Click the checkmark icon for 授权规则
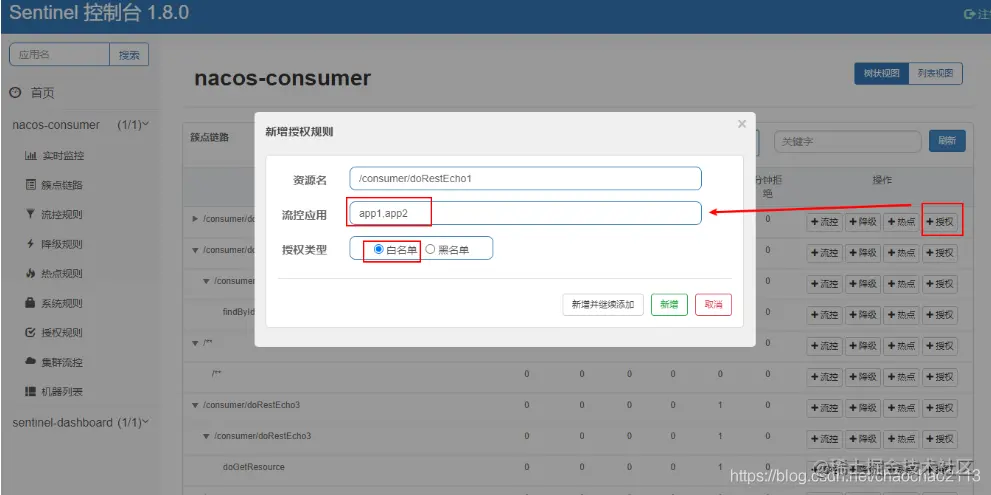 pos(30,333)
